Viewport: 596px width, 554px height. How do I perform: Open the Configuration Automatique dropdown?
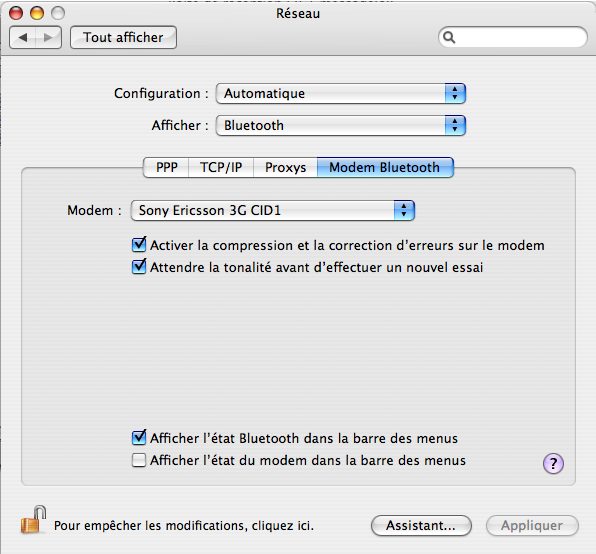point(341,93)
